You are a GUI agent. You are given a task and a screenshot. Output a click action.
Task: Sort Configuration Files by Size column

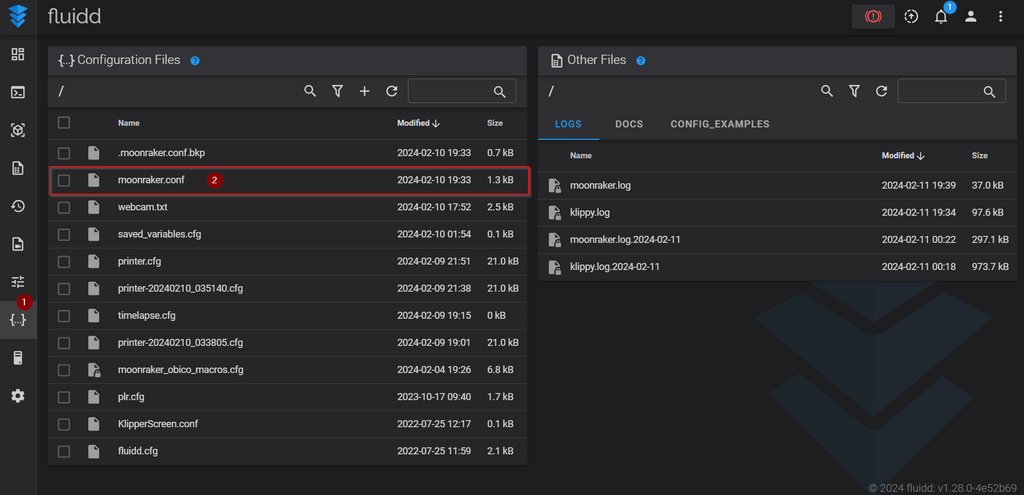coord(495,123)
